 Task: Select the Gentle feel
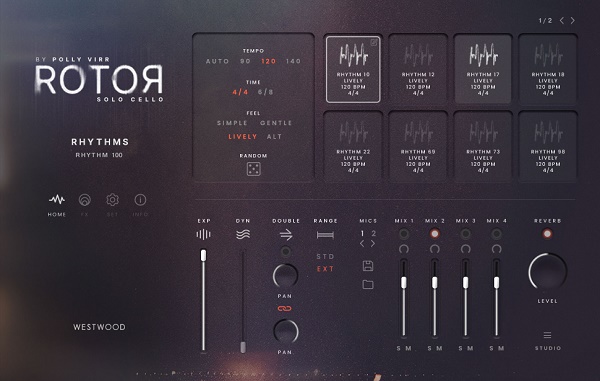pos(276,123)
